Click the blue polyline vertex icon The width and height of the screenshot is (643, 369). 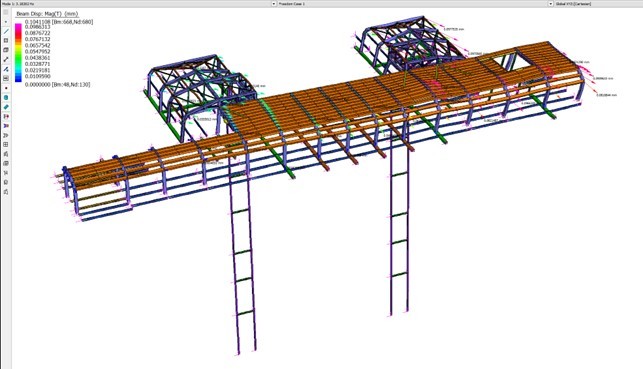pos(6,69)
